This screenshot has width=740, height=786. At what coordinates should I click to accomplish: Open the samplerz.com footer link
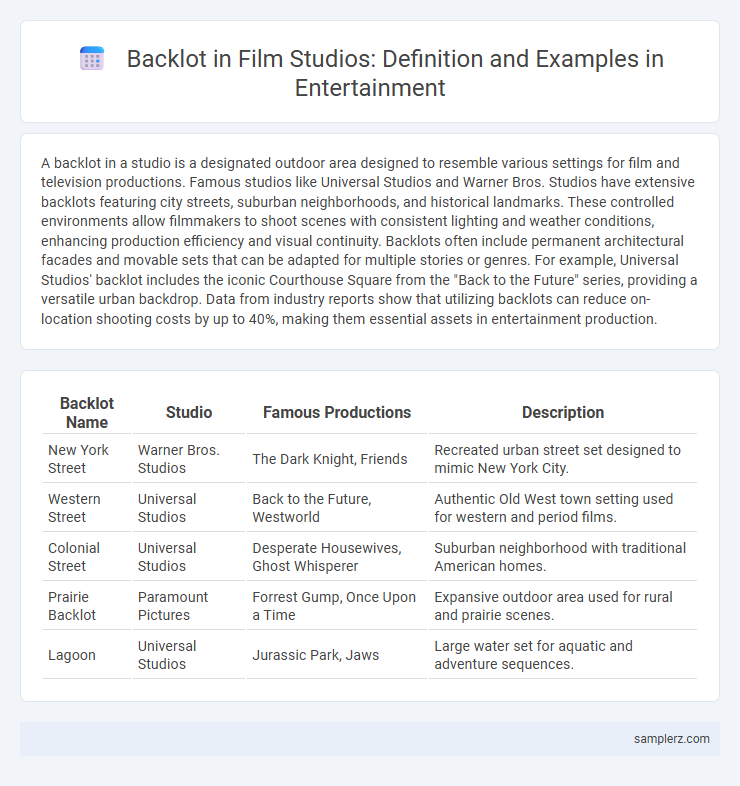click(671, 739)
